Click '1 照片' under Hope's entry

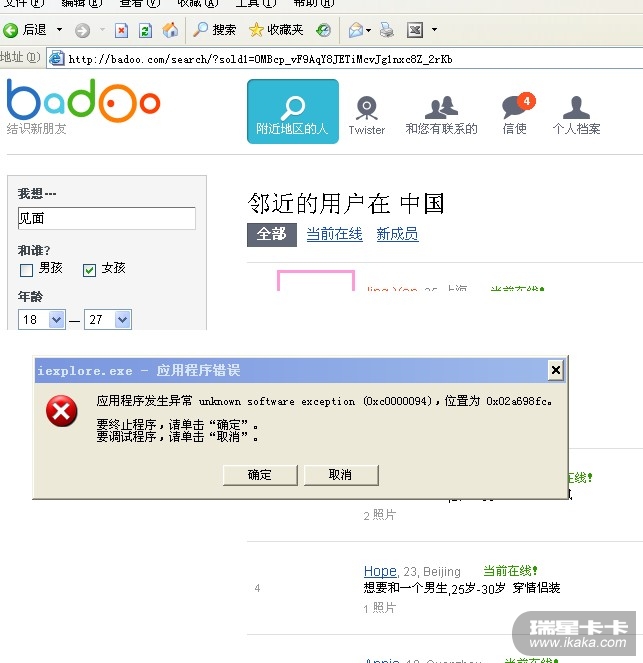pos(380,608)
